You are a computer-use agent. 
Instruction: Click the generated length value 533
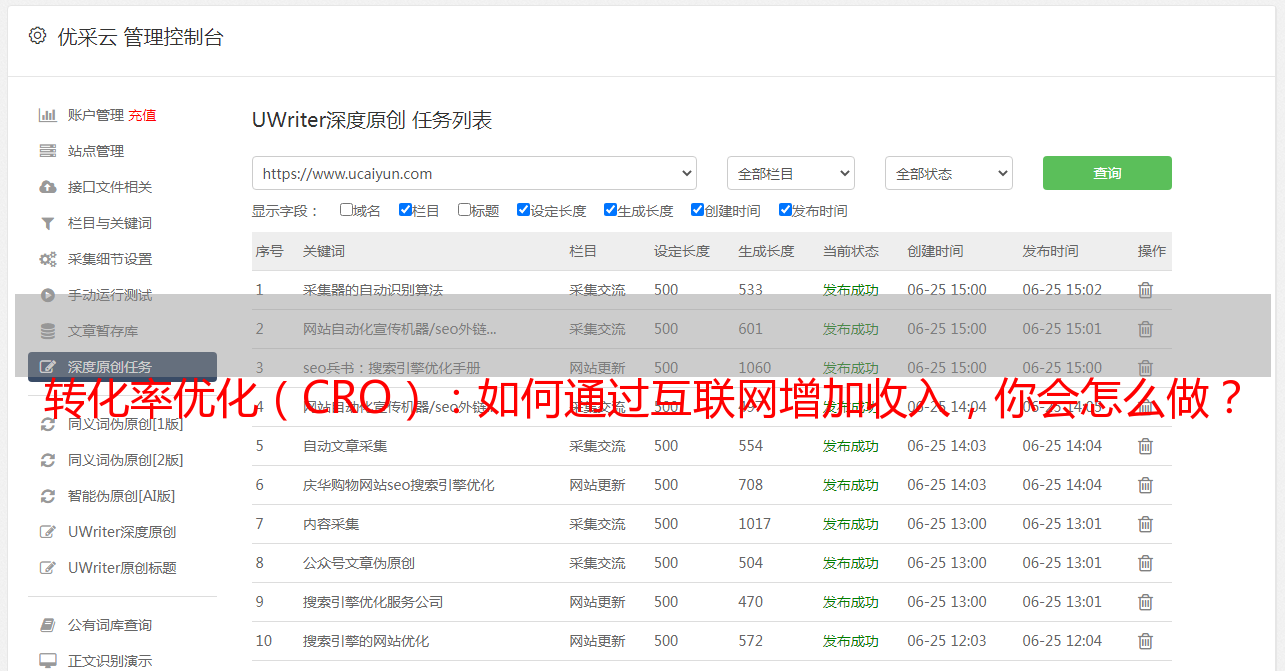coord(751,290)
